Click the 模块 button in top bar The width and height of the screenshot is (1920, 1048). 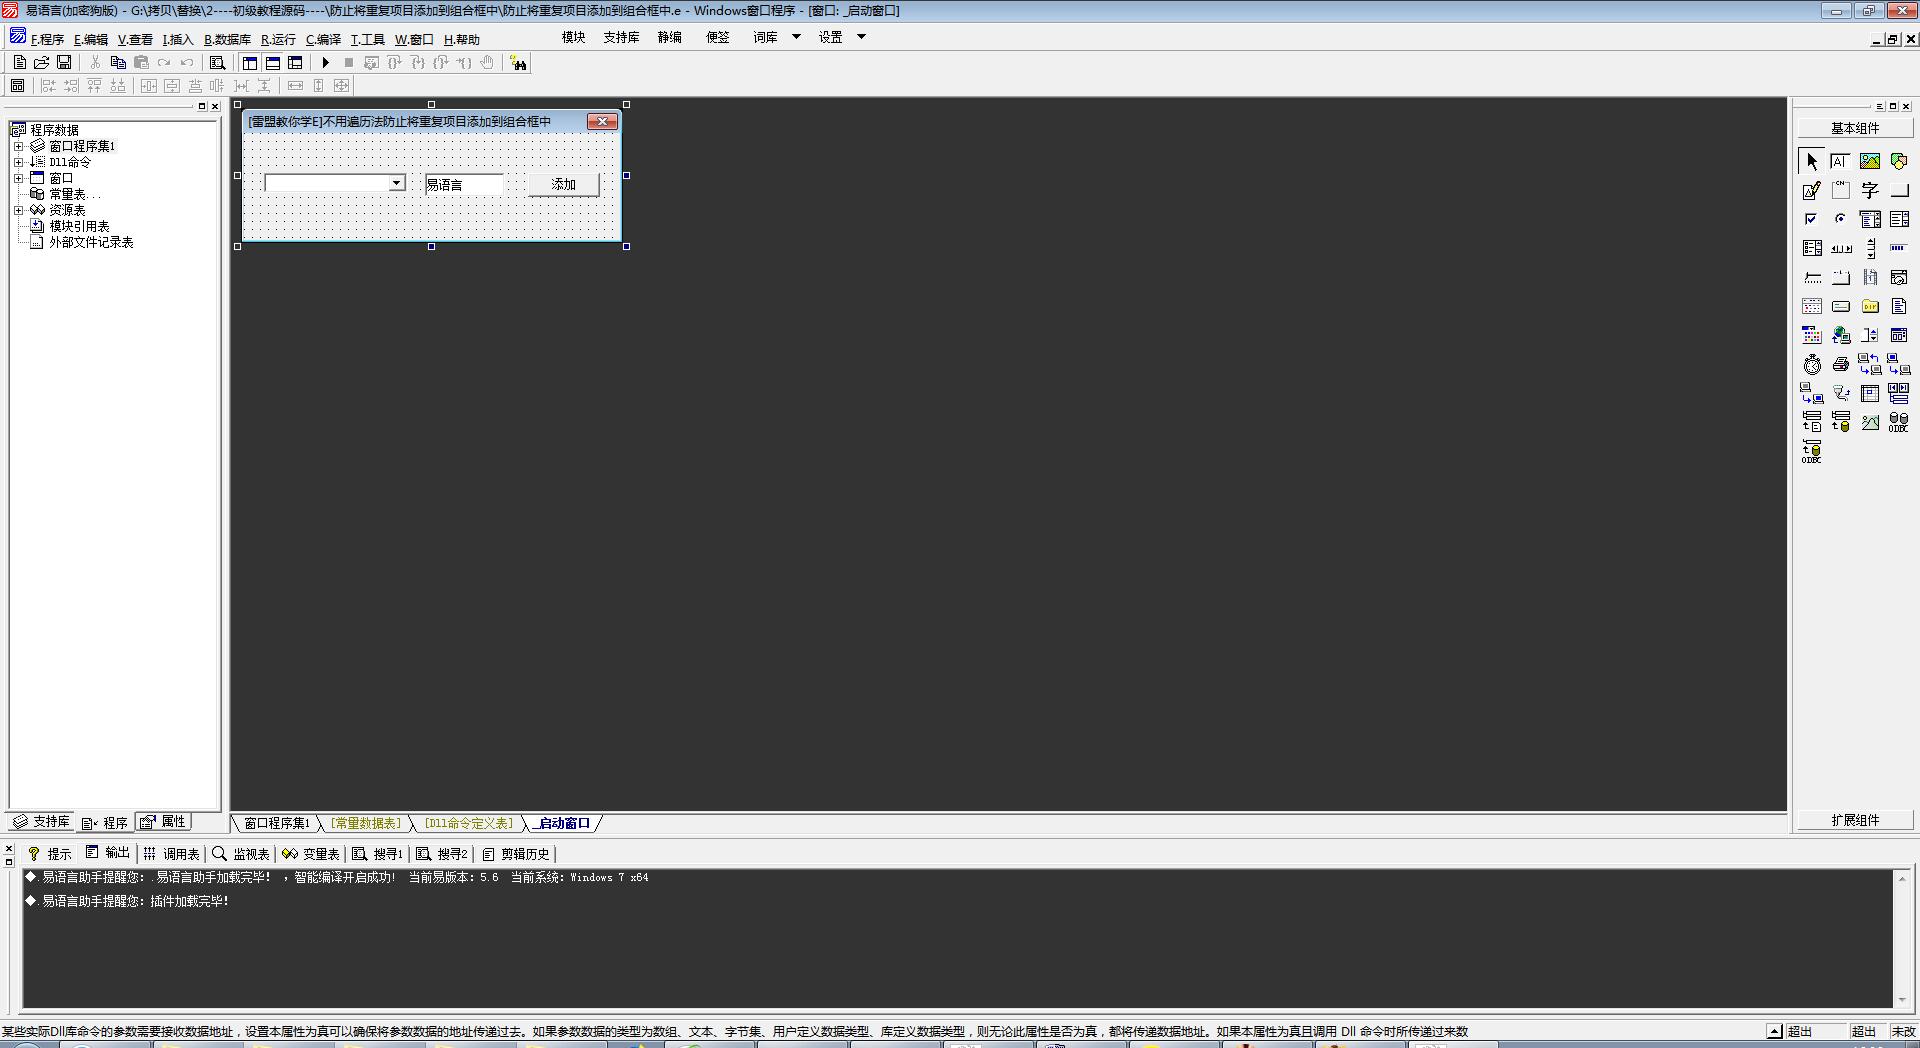click(x=573, y=37)
